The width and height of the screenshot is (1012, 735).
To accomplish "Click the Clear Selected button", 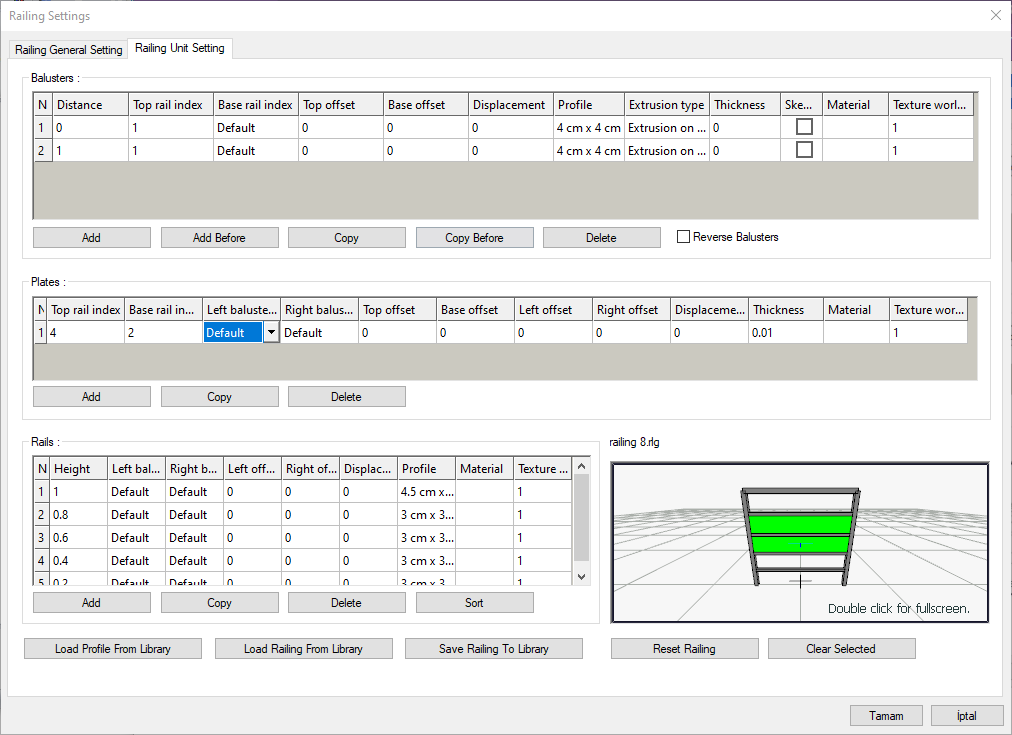I will coord(840,649).
